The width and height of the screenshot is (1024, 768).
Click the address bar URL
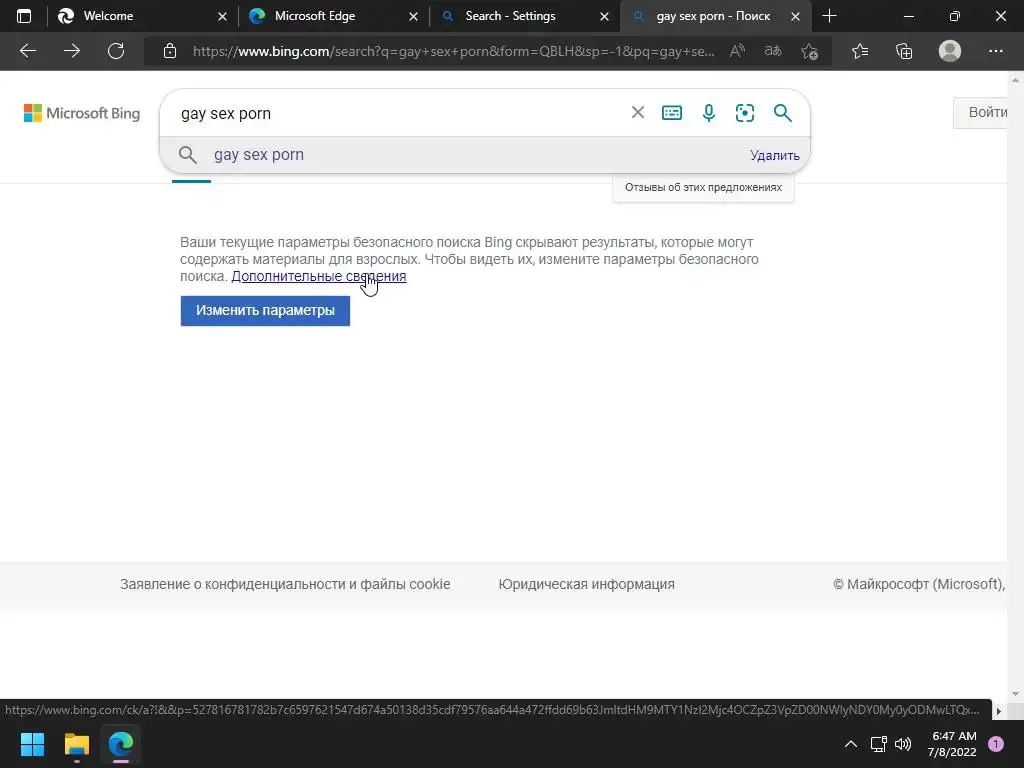(453, 51)
